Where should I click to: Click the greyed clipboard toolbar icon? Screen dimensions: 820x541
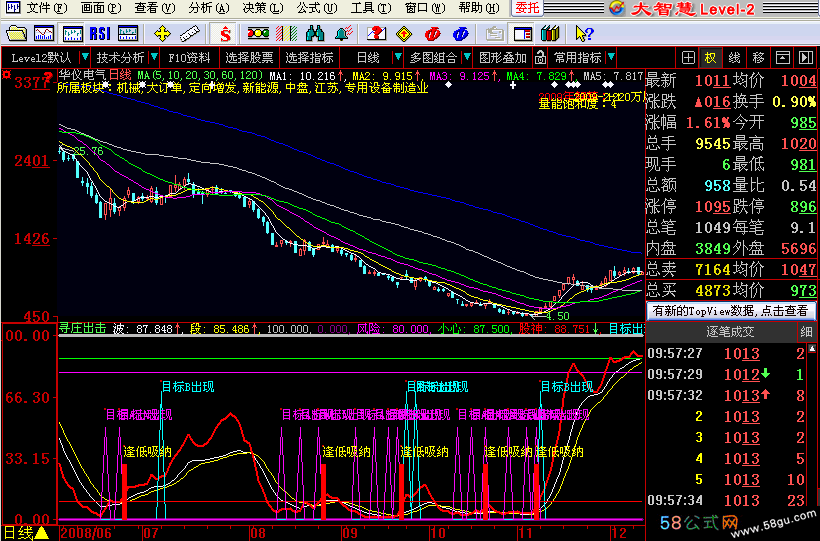point(494,34)
